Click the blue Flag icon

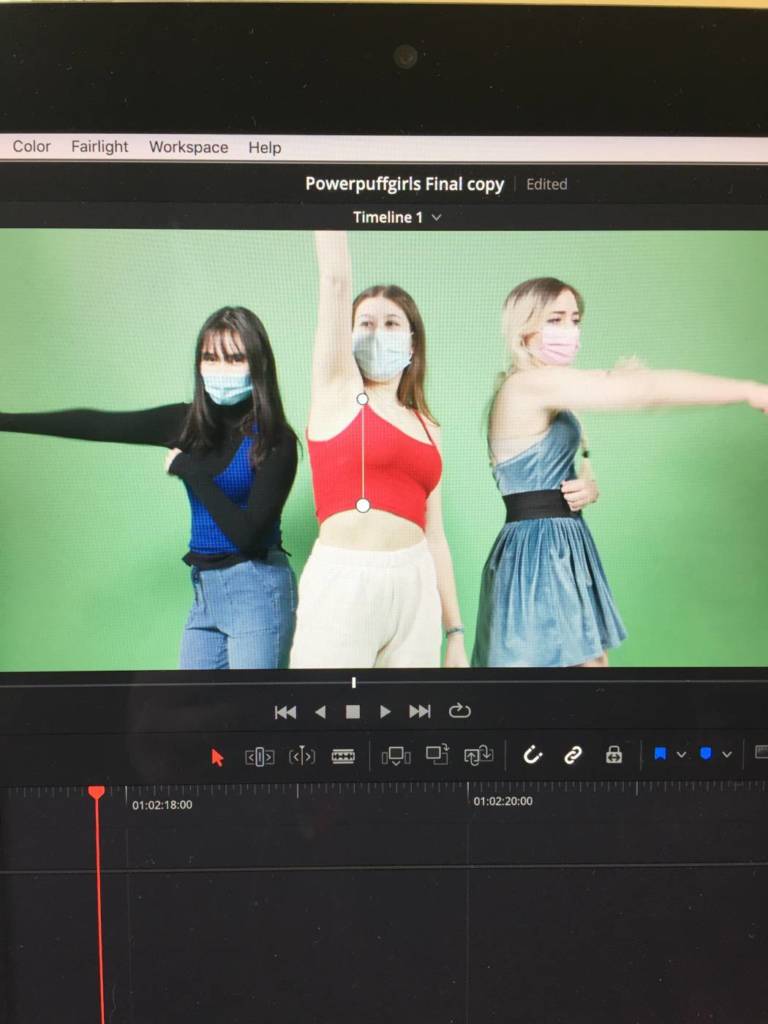[x=660, y=754]
